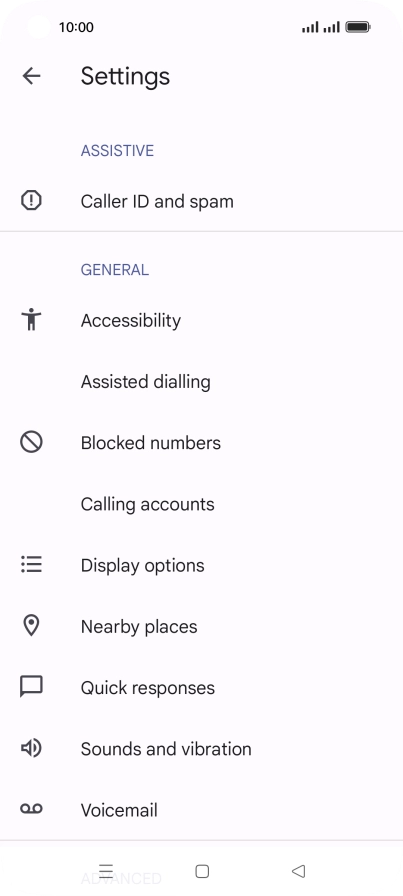
Task: Tap the Sounds and vibration speaker icon
Action: [31, 748]
